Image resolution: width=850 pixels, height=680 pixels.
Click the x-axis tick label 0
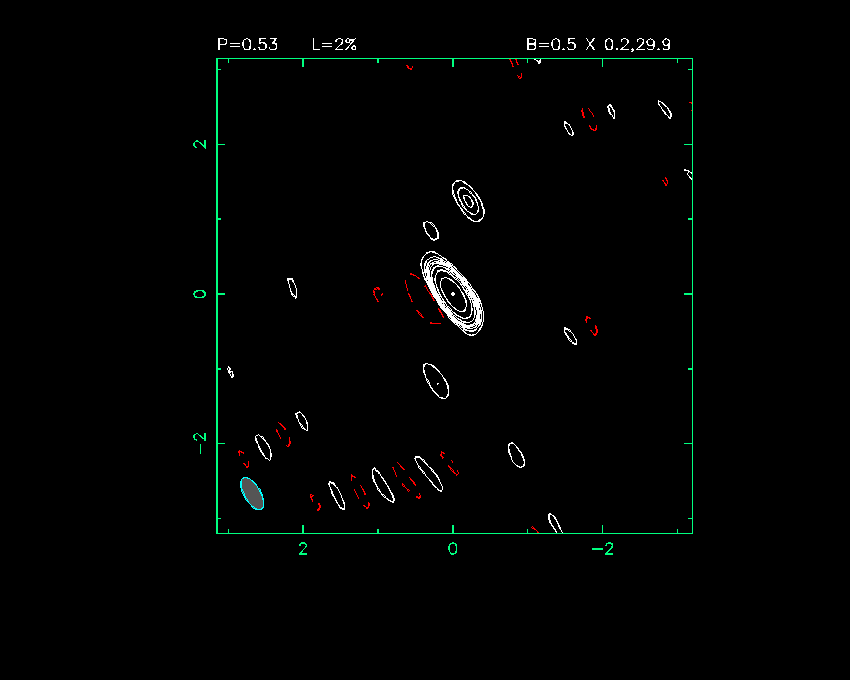tap(453, 549)
